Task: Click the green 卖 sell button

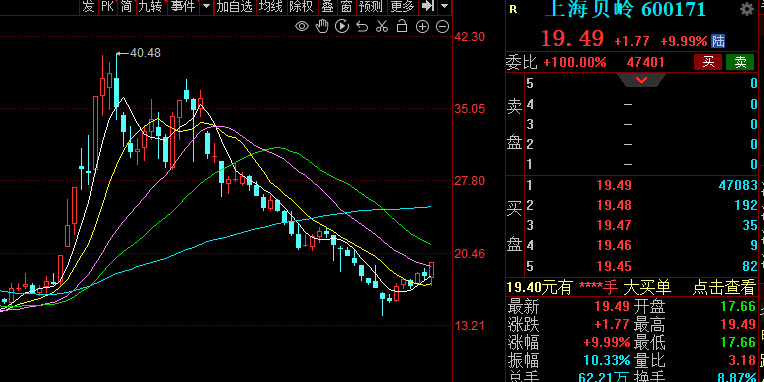Action: 740,62
